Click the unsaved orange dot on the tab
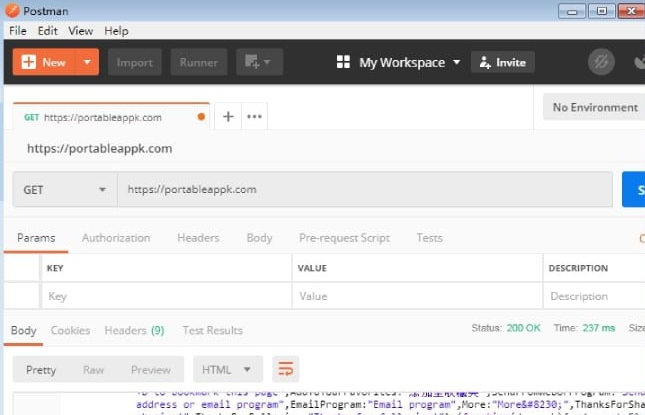Viewport: 645px width, 415px height. (201, 117)
